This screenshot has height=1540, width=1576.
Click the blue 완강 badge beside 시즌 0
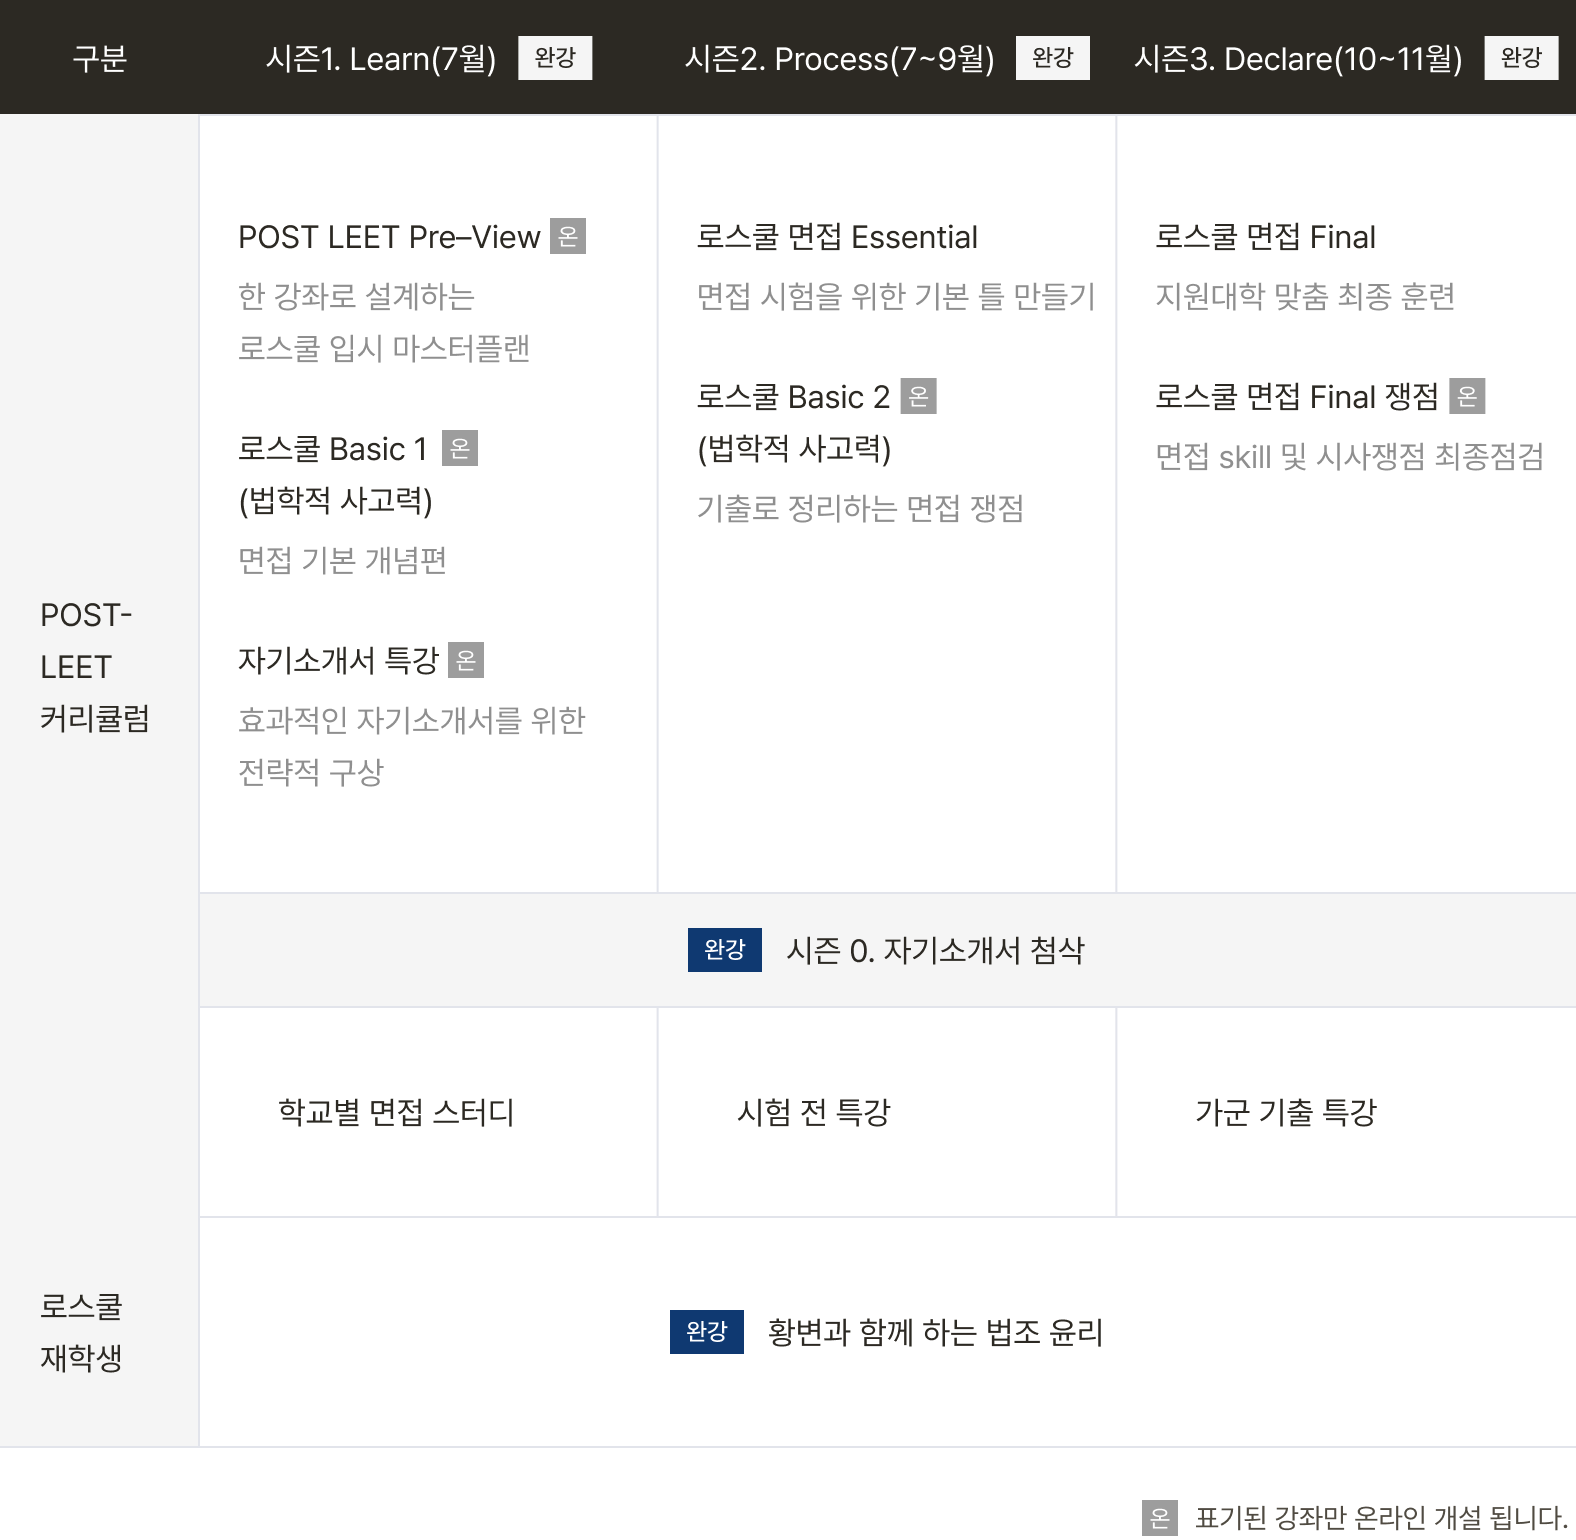pos(724,950)
